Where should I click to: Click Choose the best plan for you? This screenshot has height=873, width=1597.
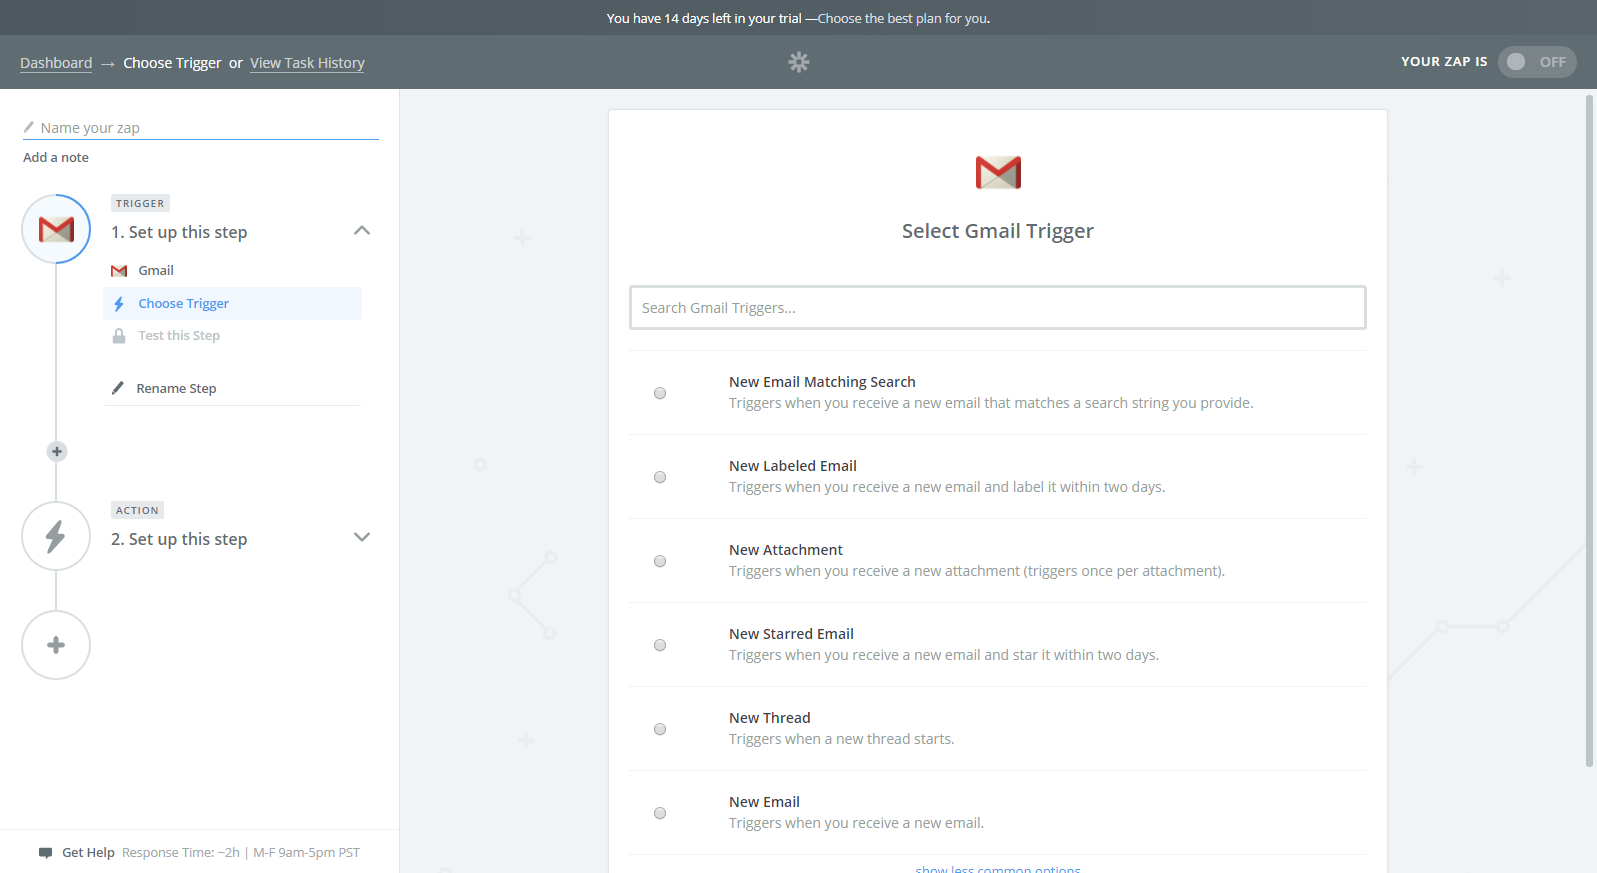pos(903,18)
